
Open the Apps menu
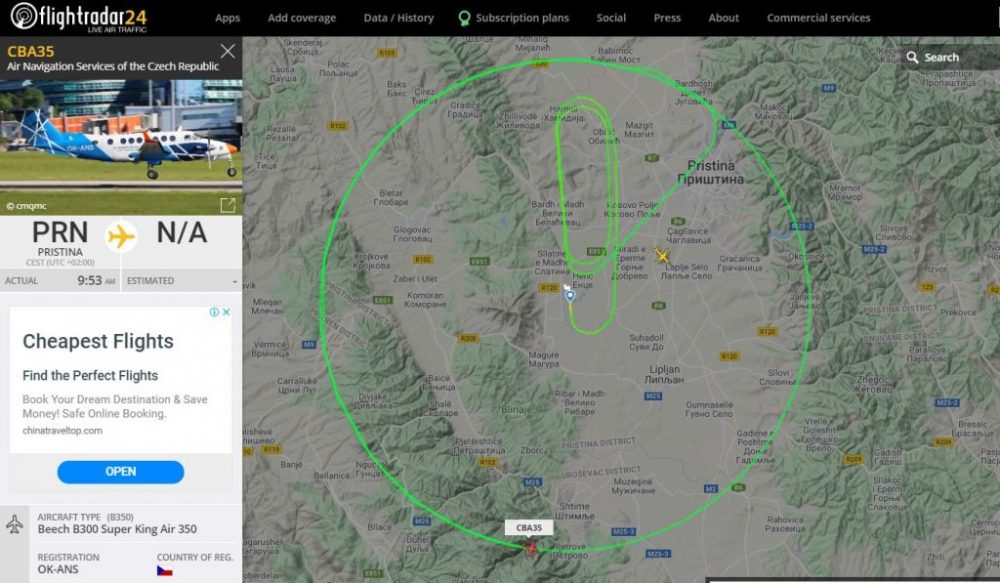pyautogui.click(x=228, y=18)
